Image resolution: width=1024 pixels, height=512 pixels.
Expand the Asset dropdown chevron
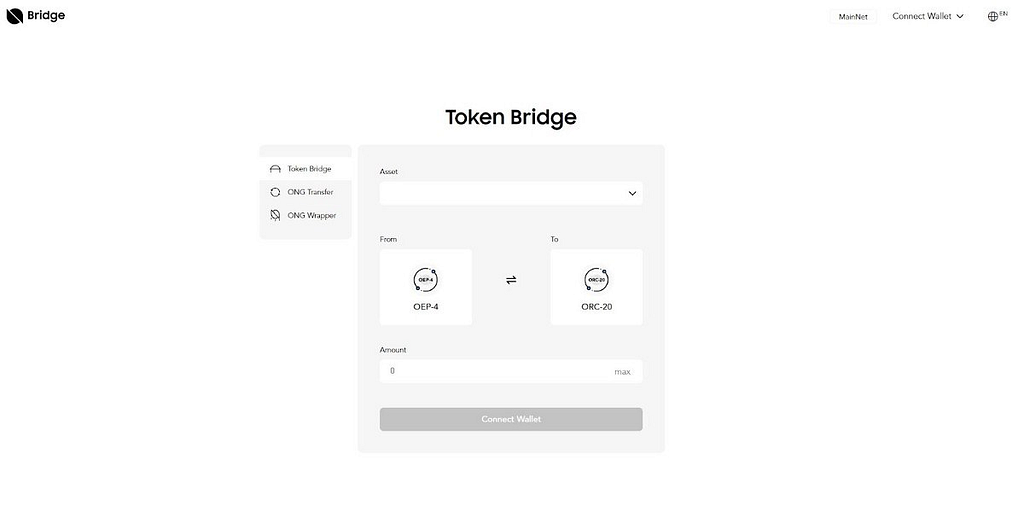pos(632,194)
